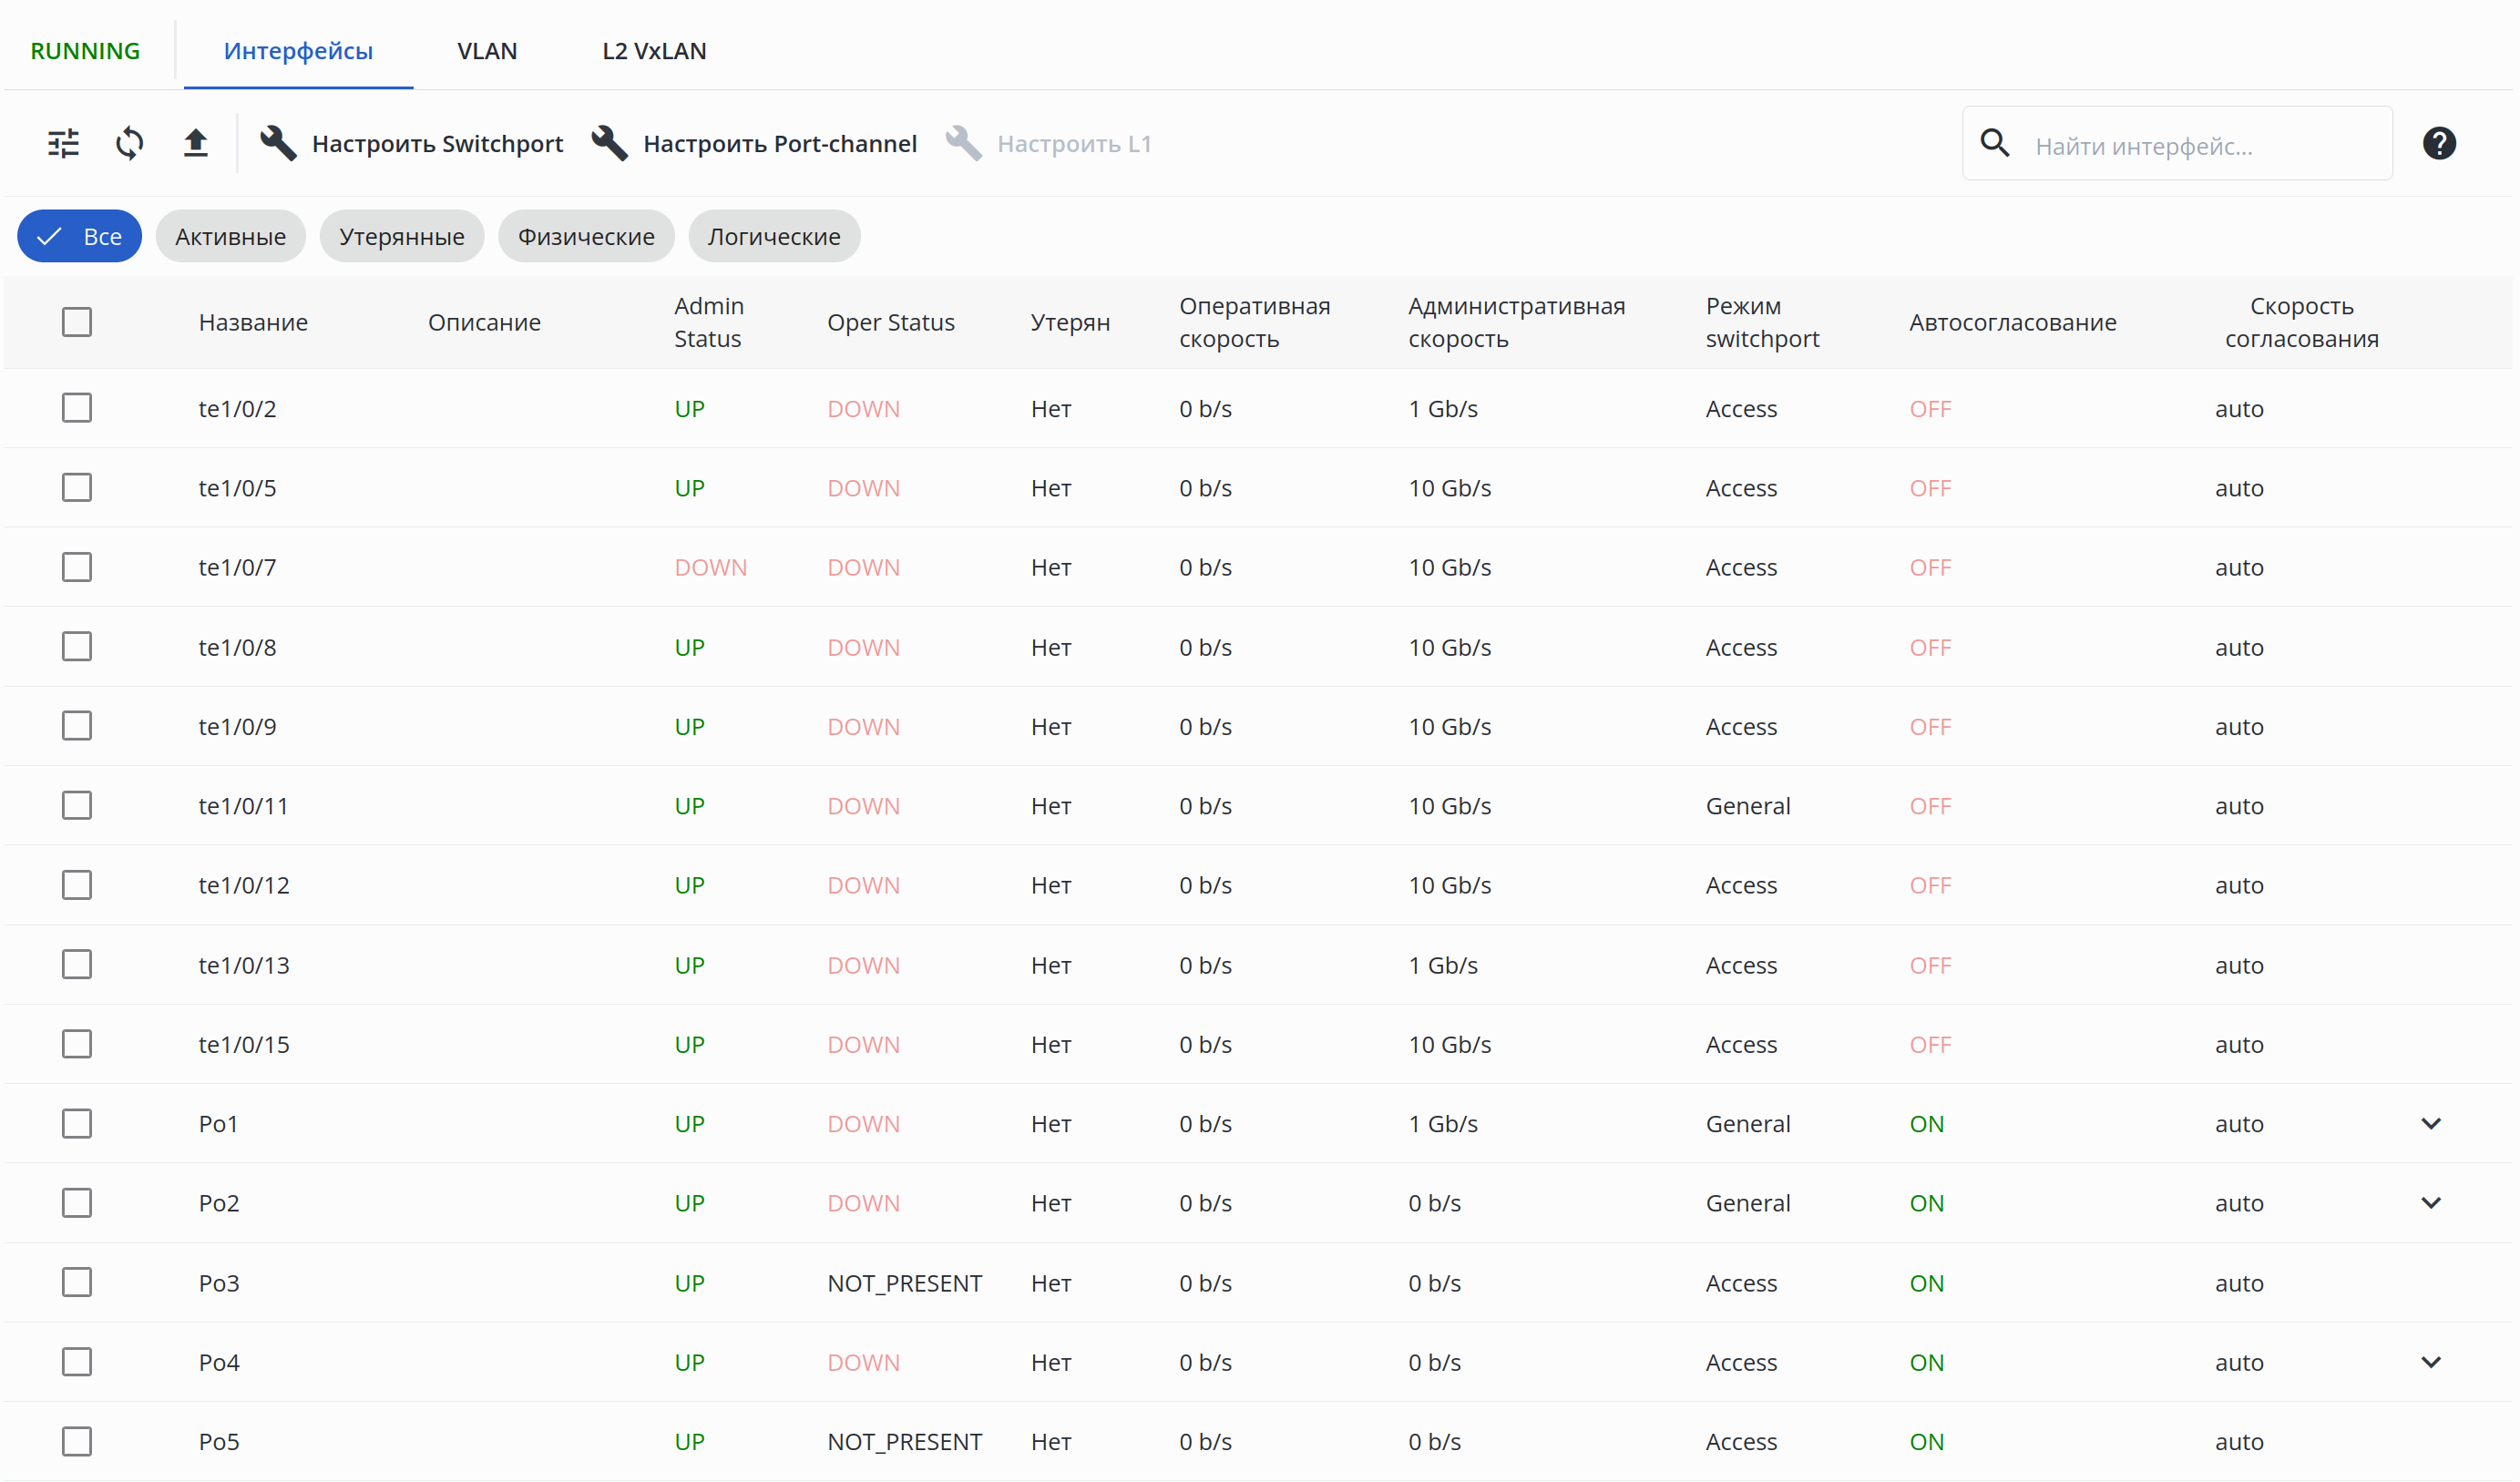Open the L2 VxLAN tab
The height and width of the screenshot is (1482, 2520).
pos(654,51)
